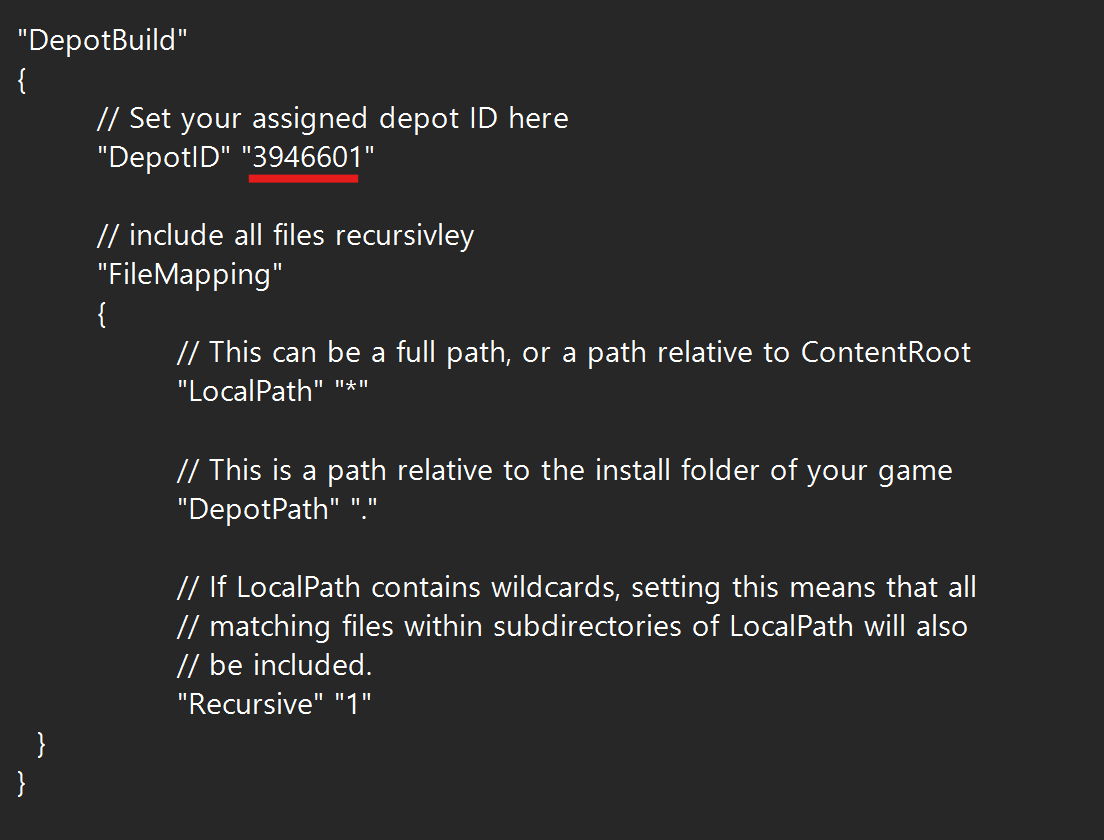The height and width of the screenshot is (840, 1104).
Task: Click the "1" value next to Recursive
Action: click(x=353, y=704)
